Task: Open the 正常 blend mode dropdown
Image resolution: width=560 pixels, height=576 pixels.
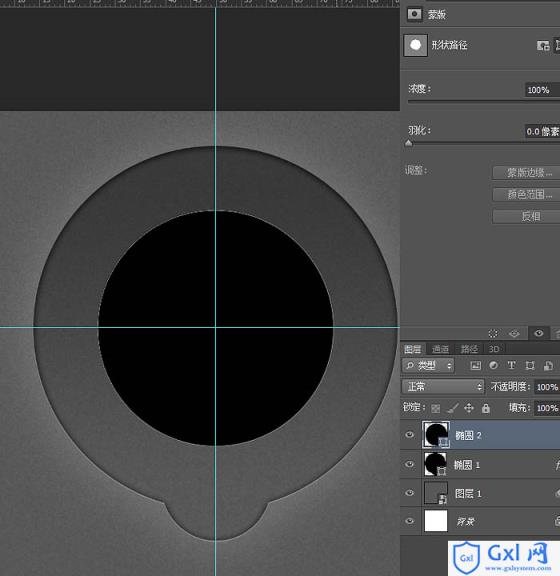Action: pyautogui.click(x=443, y=386)
